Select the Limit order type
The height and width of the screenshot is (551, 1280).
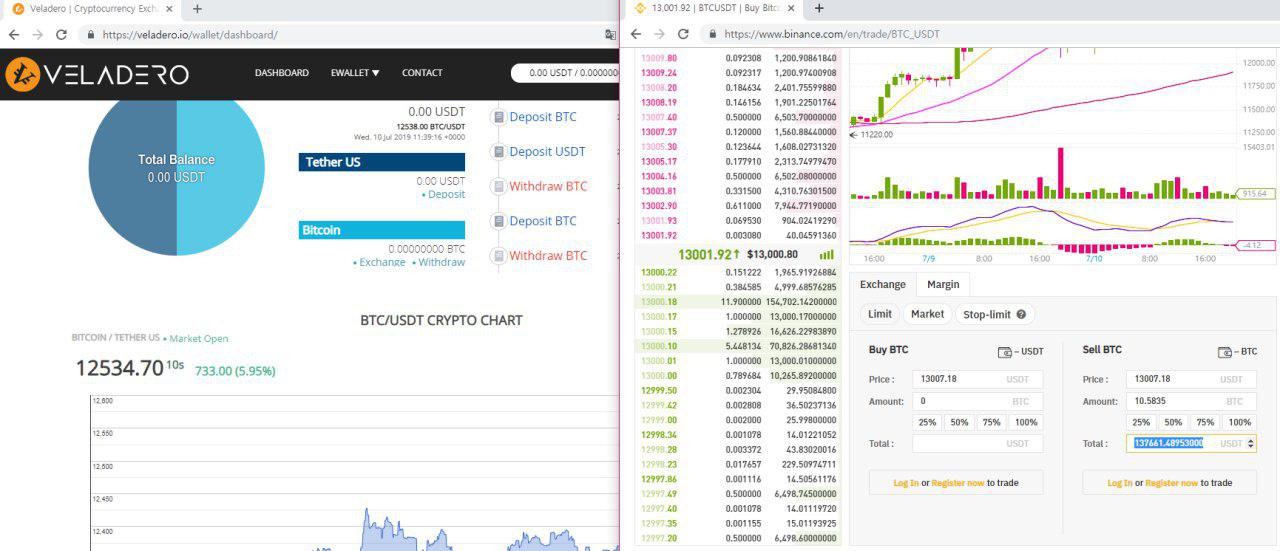(880, 314)
